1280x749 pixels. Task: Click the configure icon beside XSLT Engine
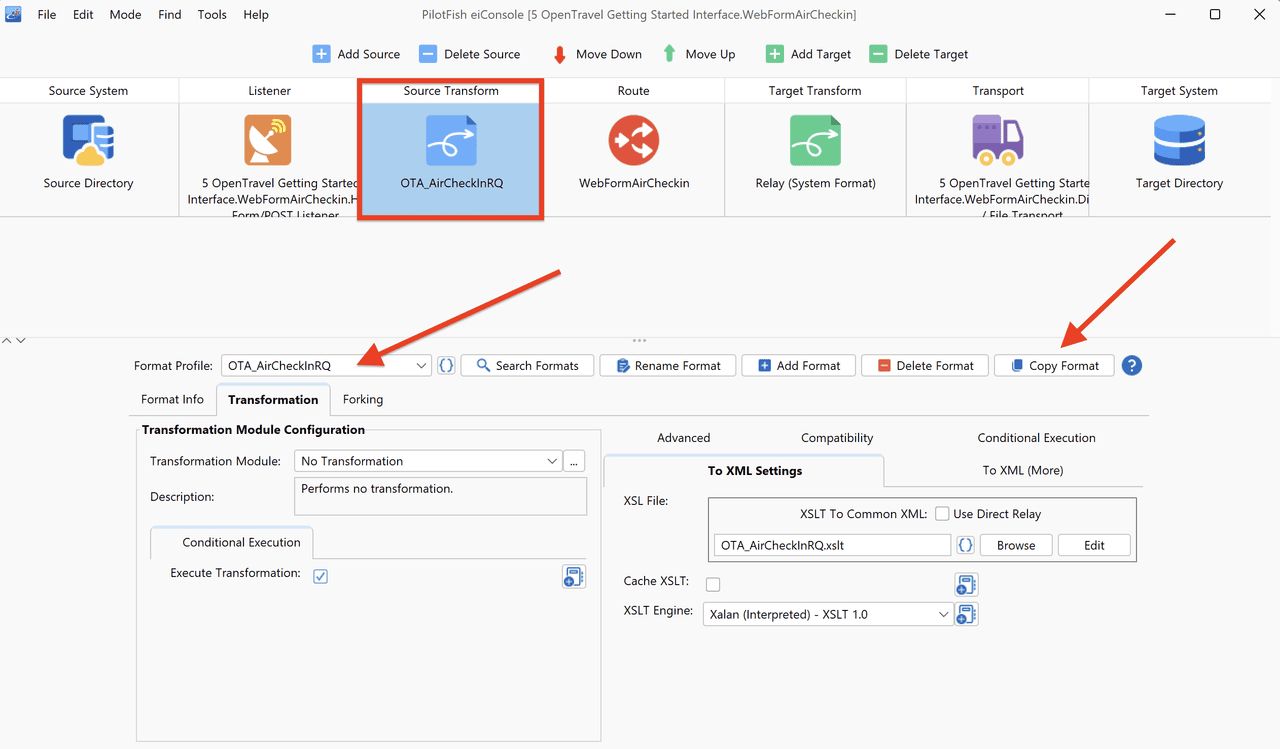pyautogui.click(x=966, y=614)
